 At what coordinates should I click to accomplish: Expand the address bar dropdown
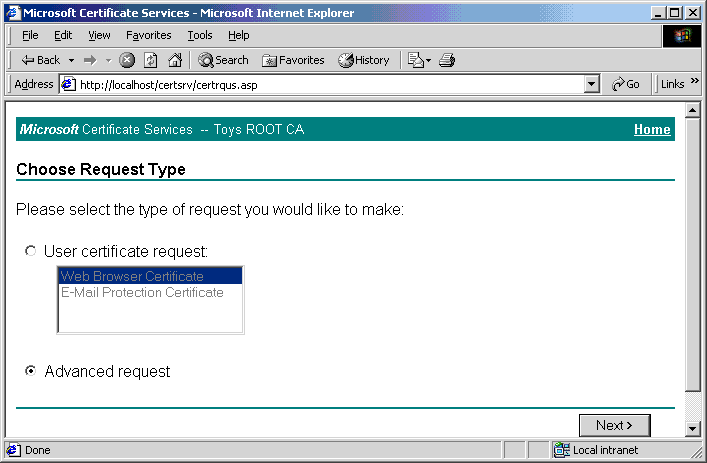(591, 84)
